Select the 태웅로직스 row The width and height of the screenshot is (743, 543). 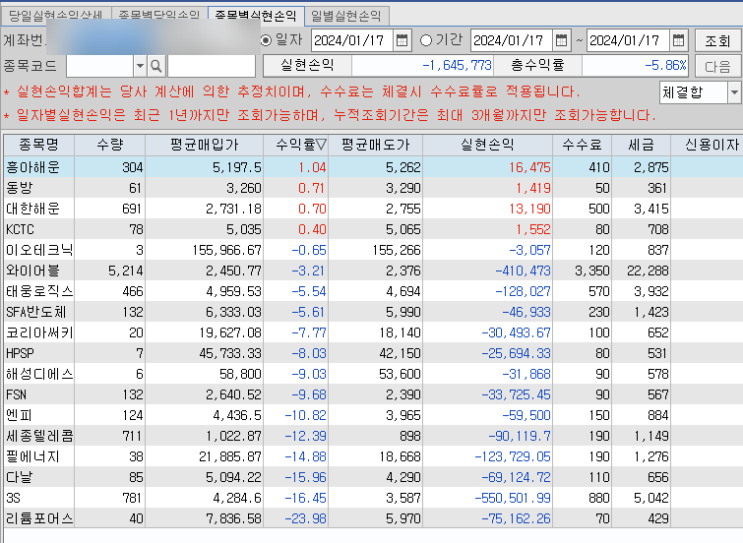click(373, 291)
